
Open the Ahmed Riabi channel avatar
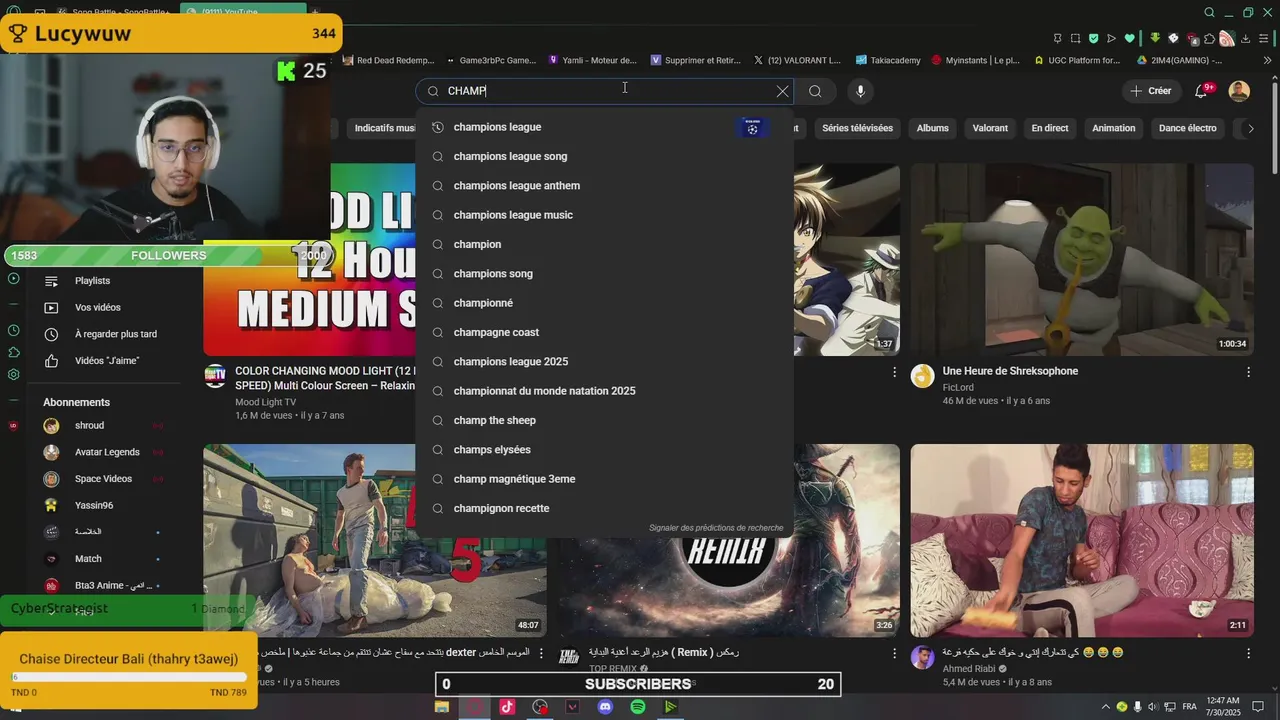[923, 657]
